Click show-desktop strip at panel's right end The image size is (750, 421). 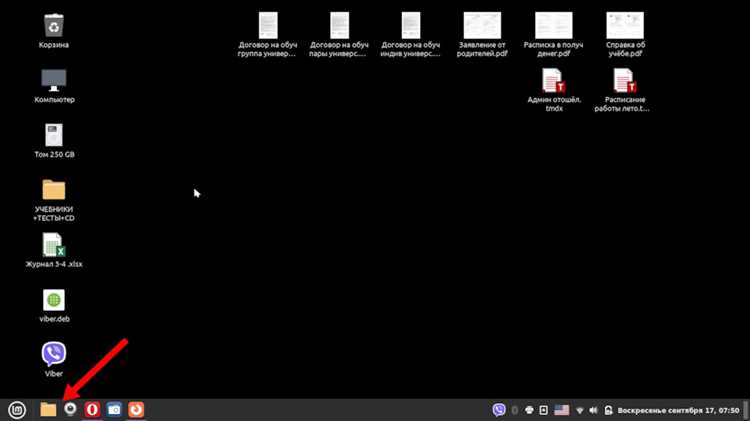[746, 410]
